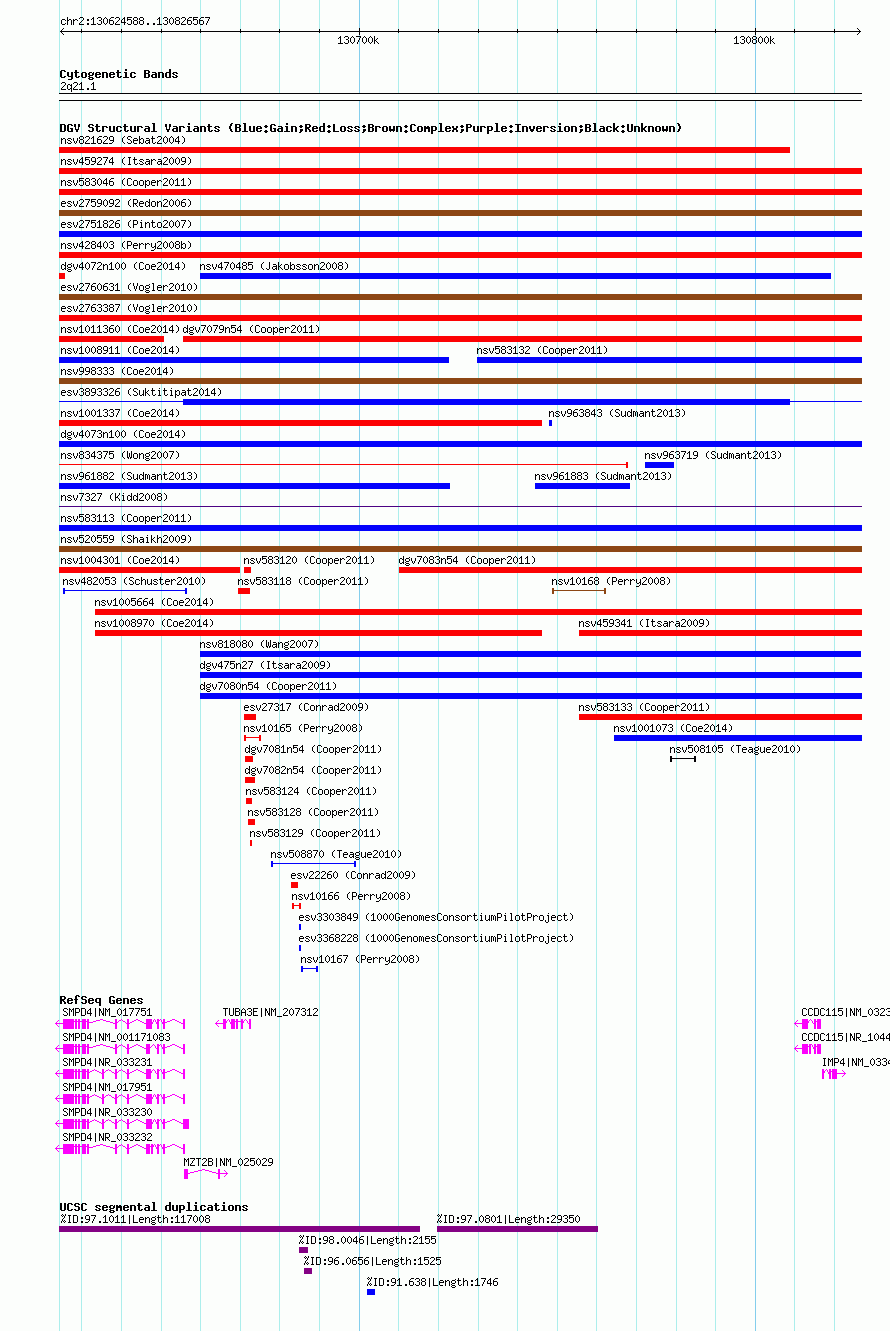Click the nsv998333 (Coe2014) variant label

[x=116, y=371]
